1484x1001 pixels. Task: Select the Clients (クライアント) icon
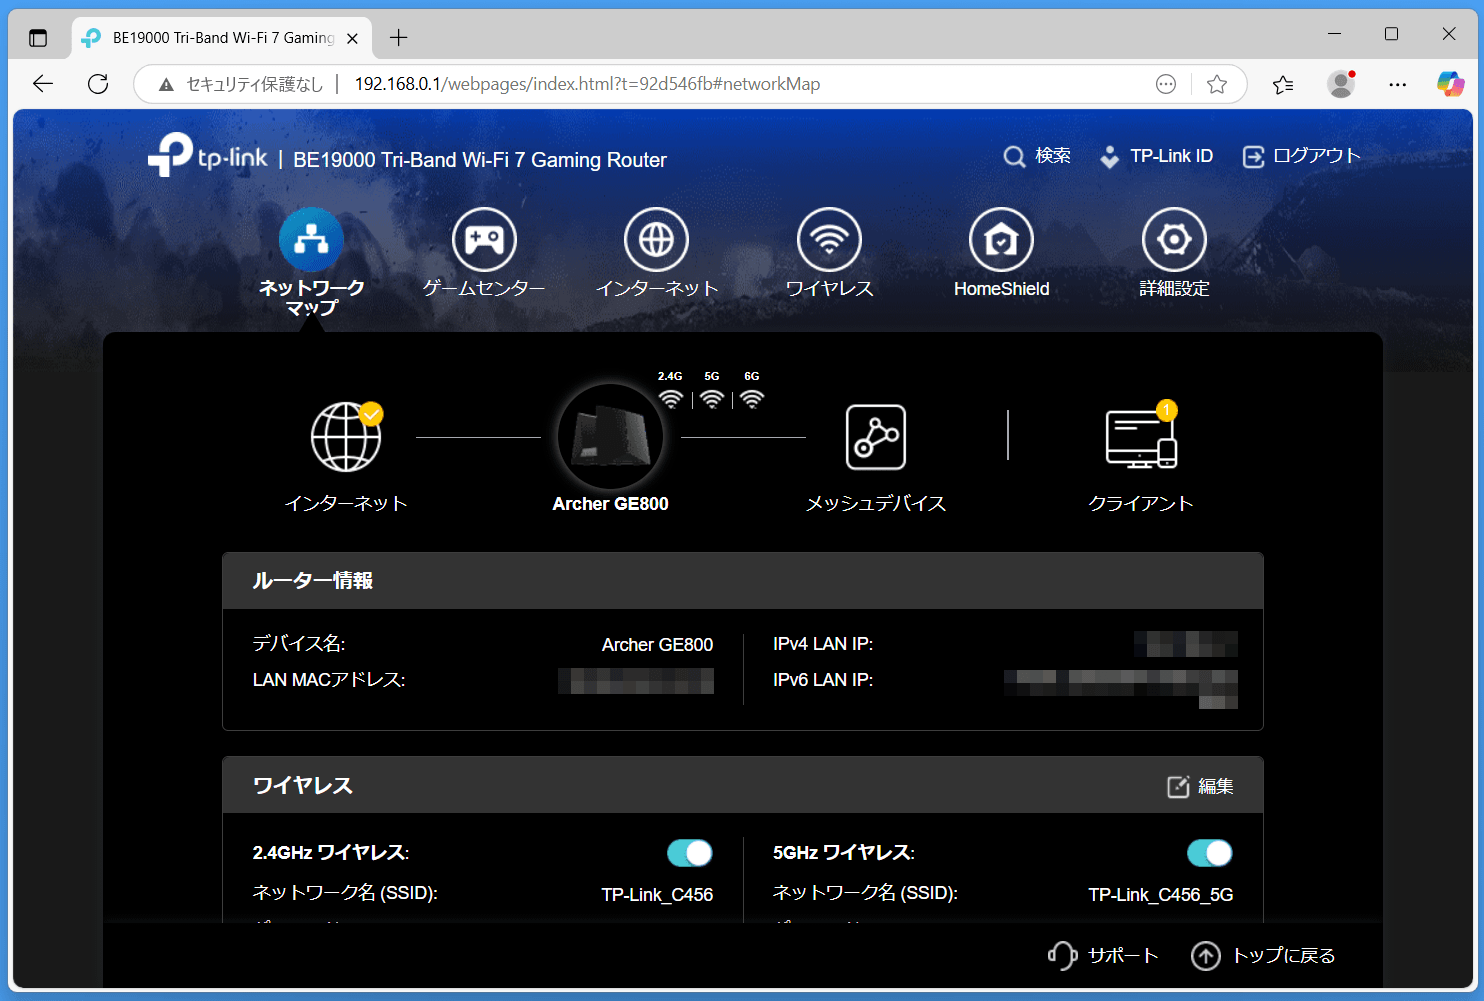click(x=1141, y=438)
